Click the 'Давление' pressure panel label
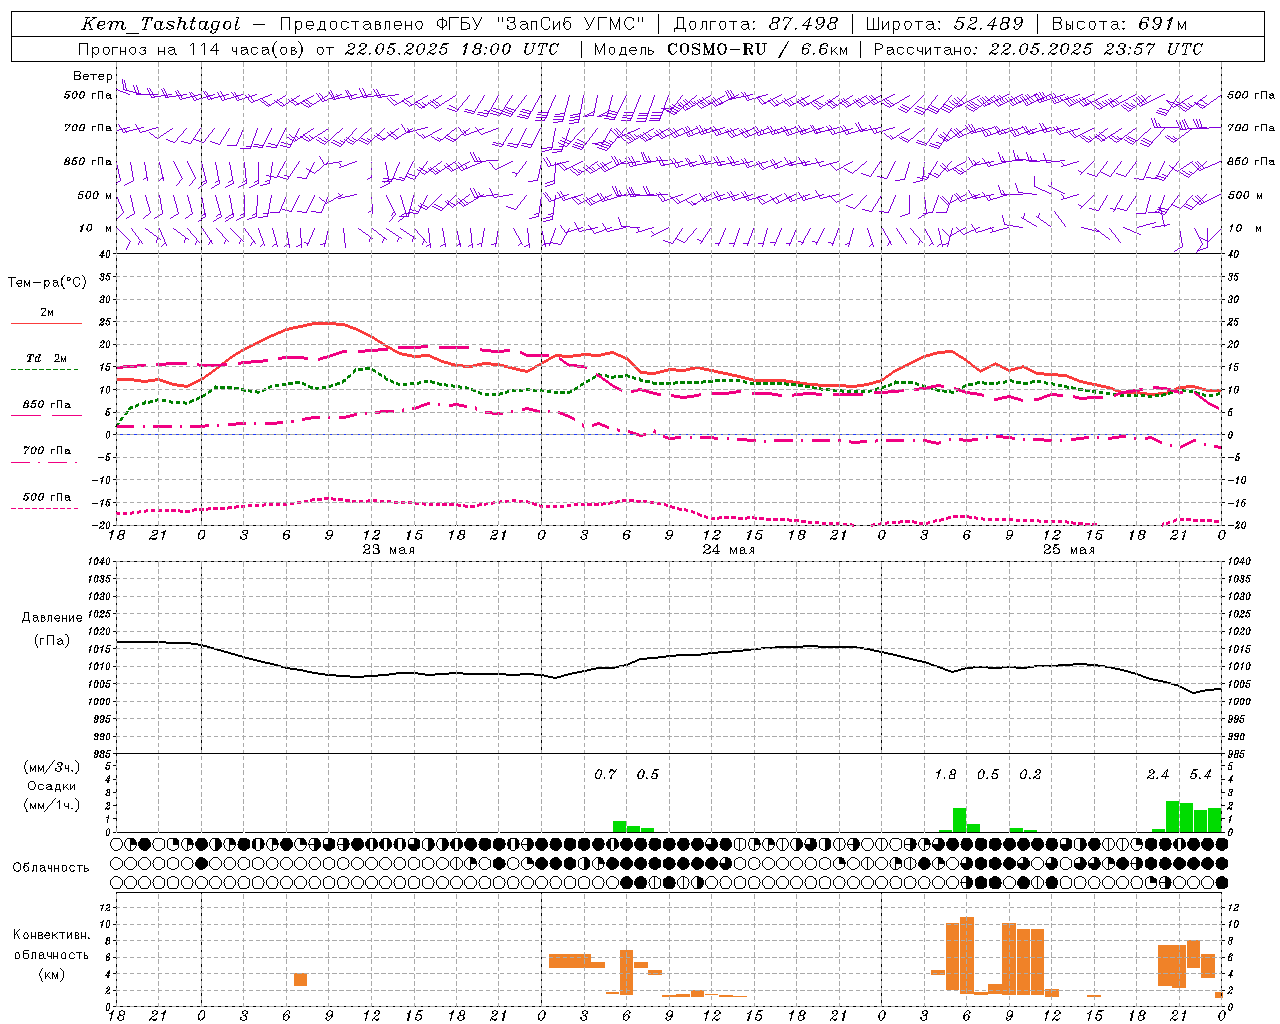 coord(52,618)
